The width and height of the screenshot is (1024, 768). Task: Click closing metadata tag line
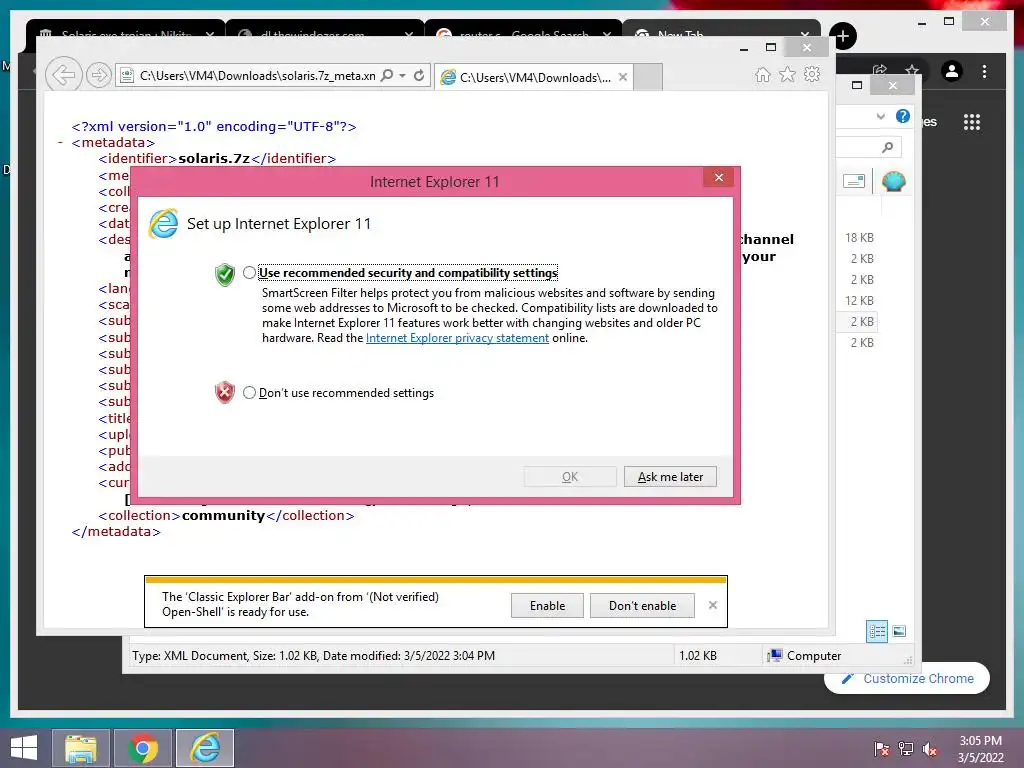(116, 532)
